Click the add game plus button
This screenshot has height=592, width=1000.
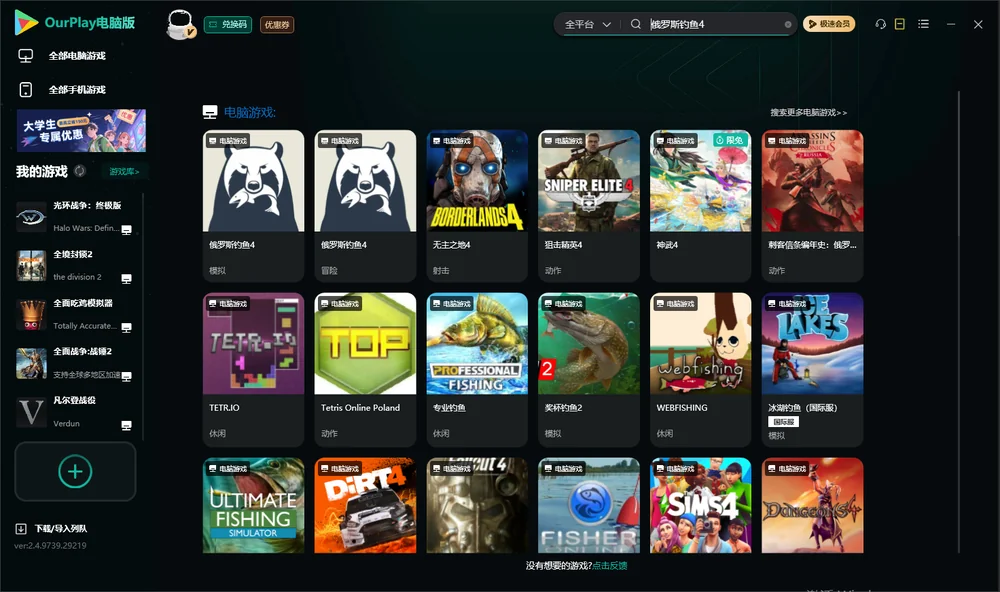[75, 471]
